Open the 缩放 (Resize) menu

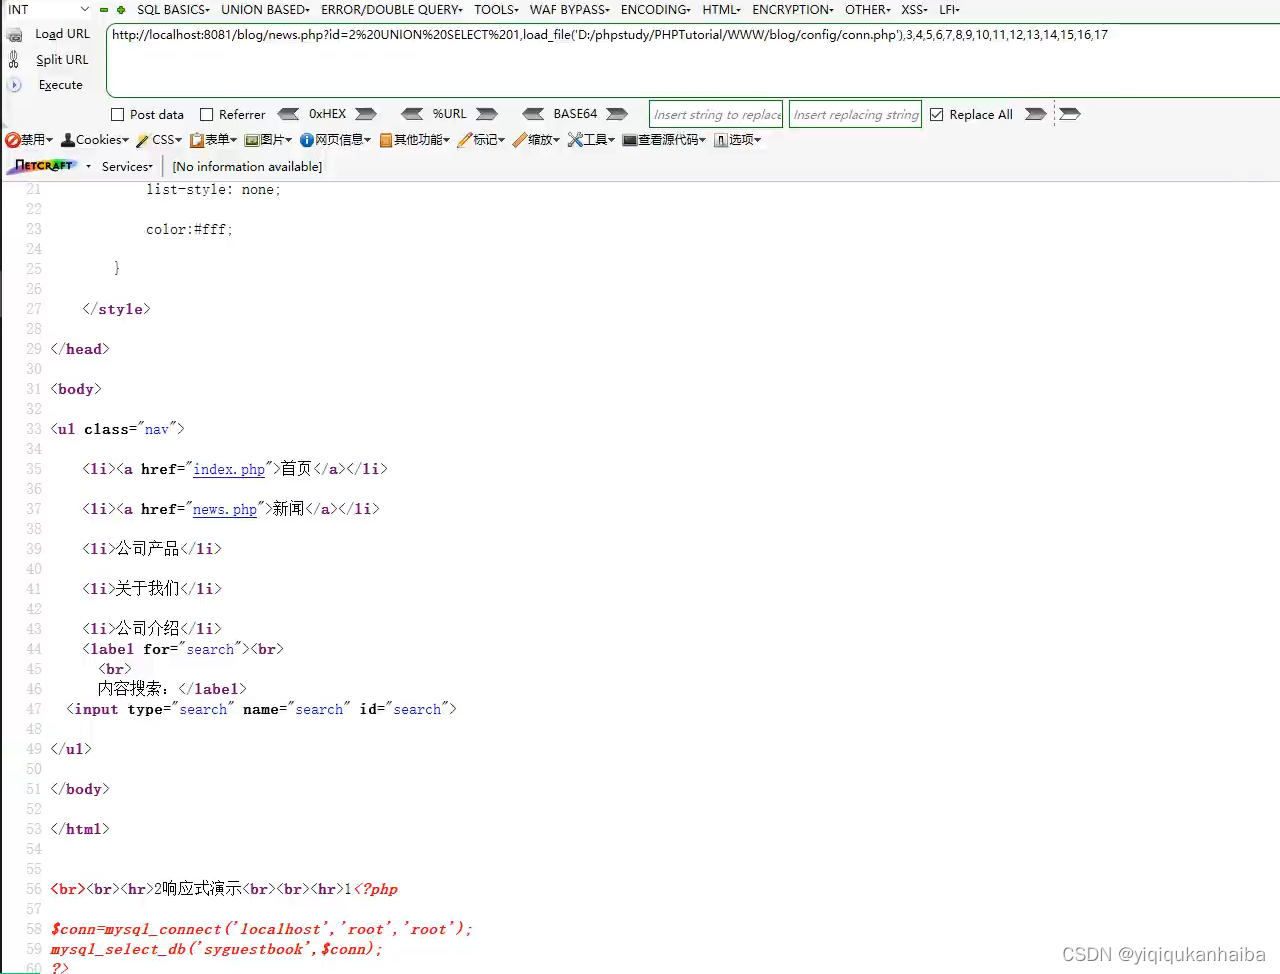click(537, 140)
